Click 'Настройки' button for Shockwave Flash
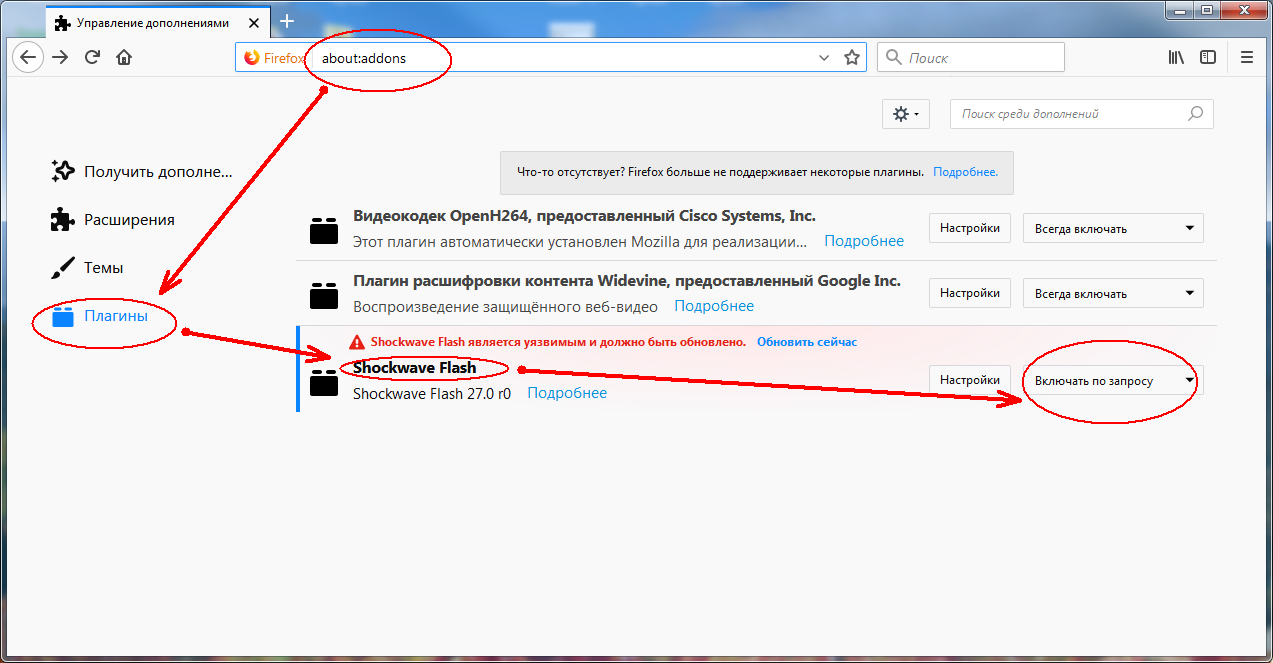This screenshot has width=1273, height=663. (969, 380)
